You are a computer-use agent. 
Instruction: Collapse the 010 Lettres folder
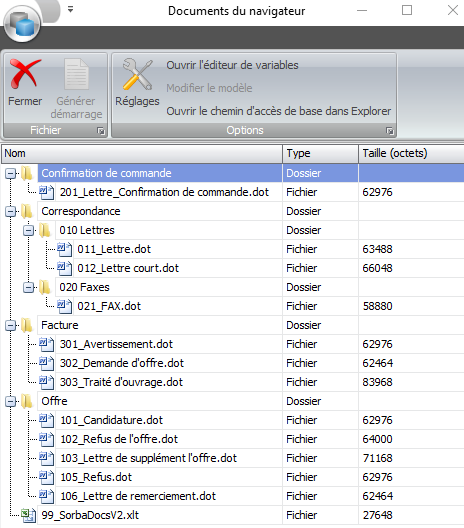click(29, 230)
